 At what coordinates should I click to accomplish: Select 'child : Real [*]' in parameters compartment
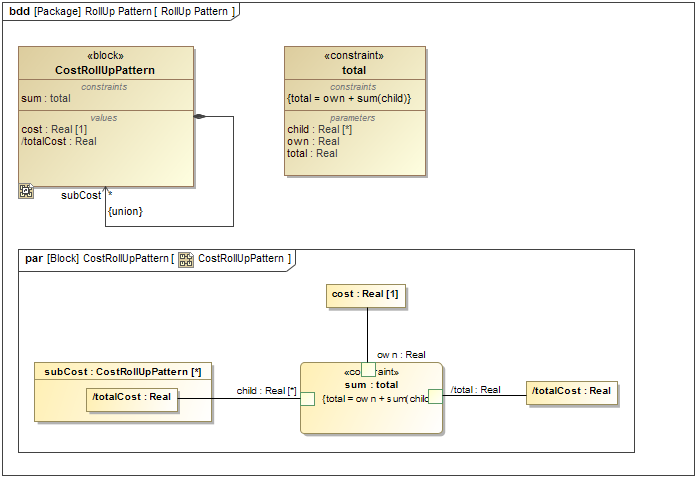[318, 130]
